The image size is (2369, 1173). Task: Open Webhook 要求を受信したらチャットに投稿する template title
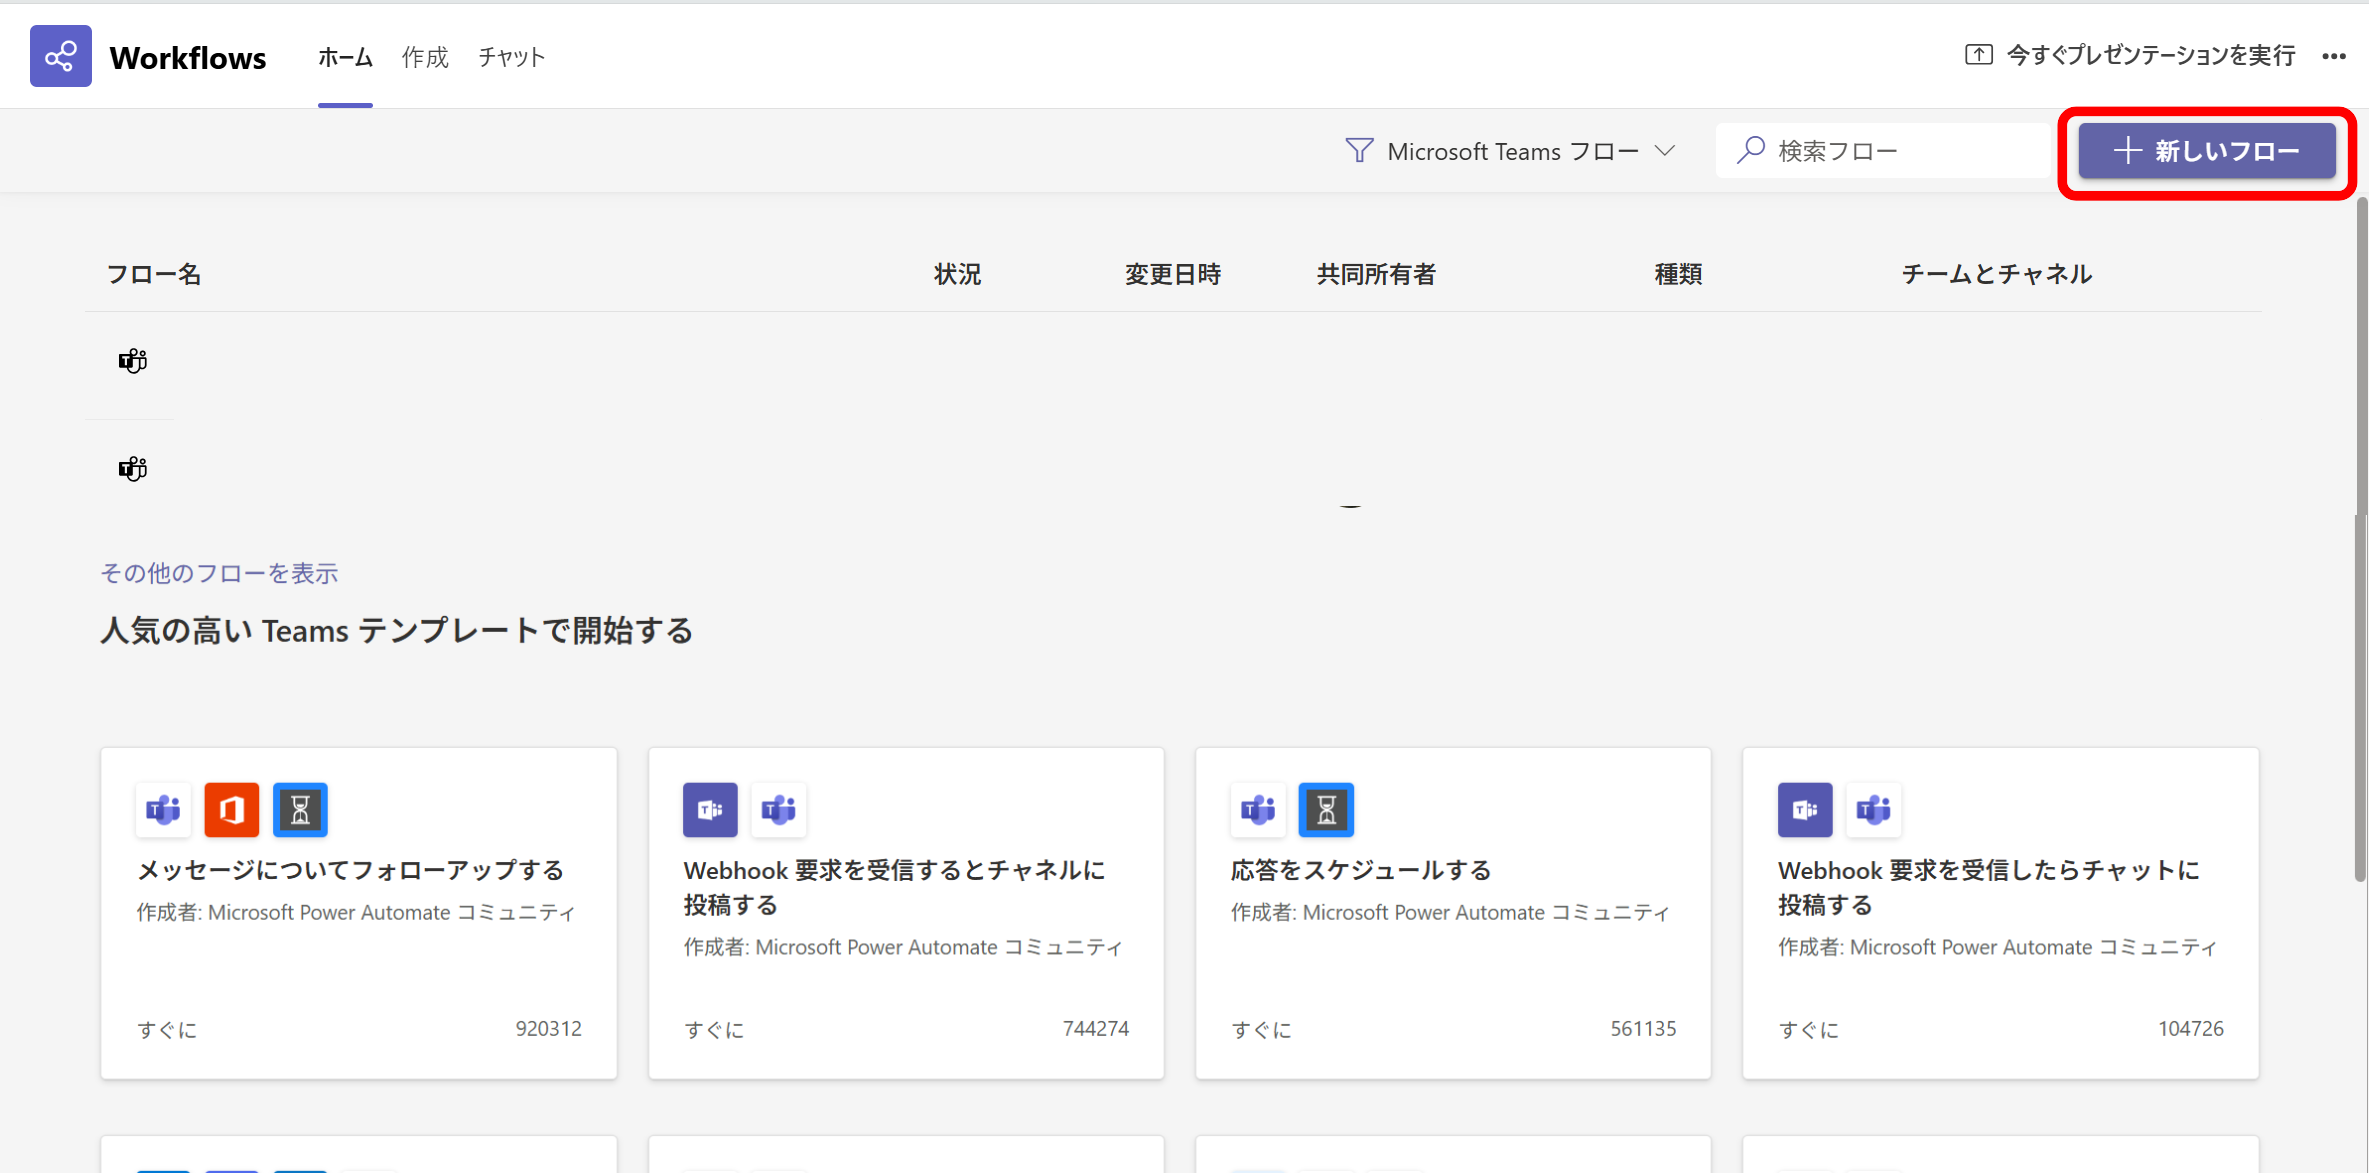1989,887
